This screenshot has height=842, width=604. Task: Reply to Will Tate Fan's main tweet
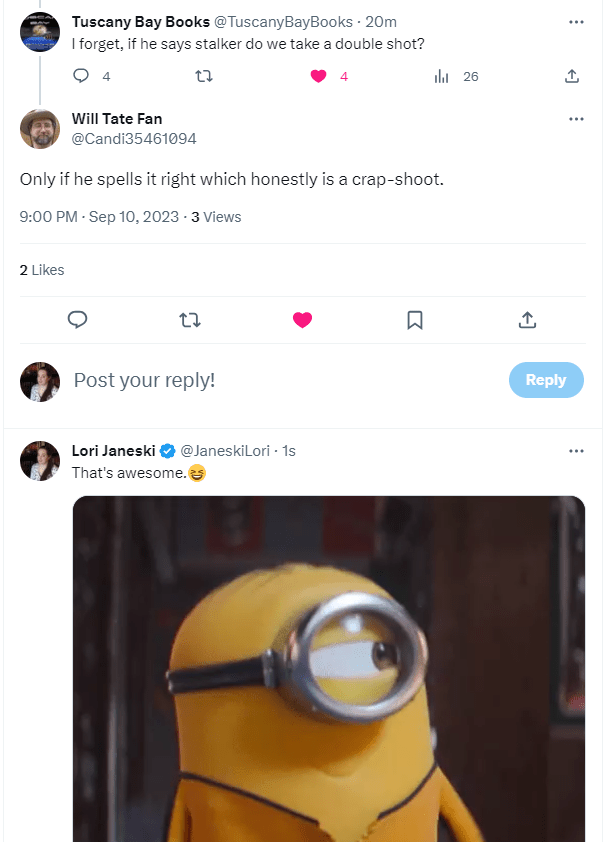click(78, 320)
